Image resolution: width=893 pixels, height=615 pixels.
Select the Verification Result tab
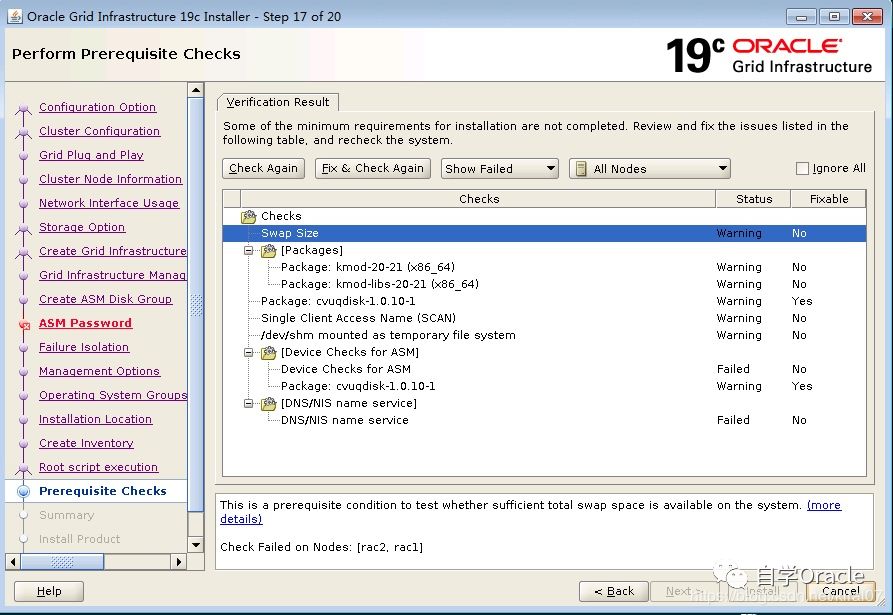tap(278, 102)
